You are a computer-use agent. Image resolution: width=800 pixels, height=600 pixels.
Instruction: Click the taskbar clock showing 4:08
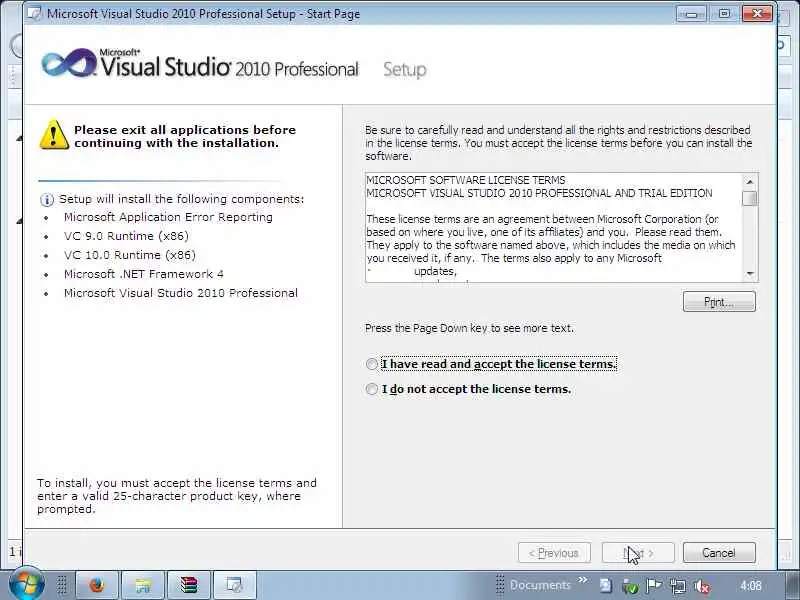coord(751,586)
